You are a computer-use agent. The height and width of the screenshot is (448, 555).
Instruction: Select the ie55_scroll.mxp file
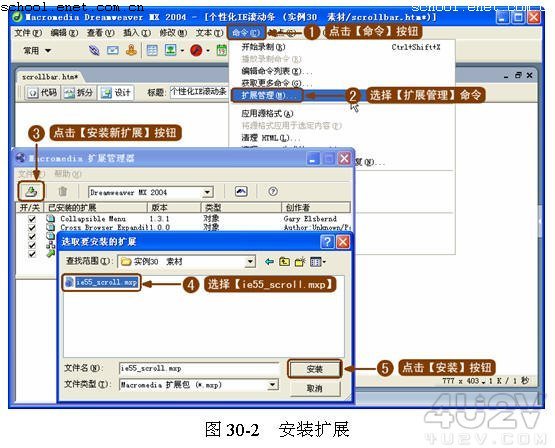click(102, 282)
